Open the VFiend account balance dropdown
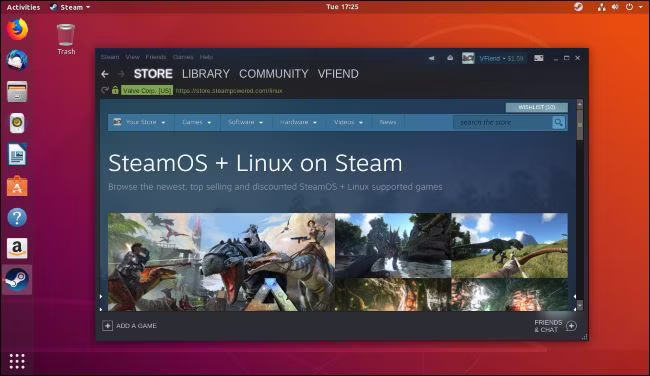The image size is (650, 376). pos(501,58)
